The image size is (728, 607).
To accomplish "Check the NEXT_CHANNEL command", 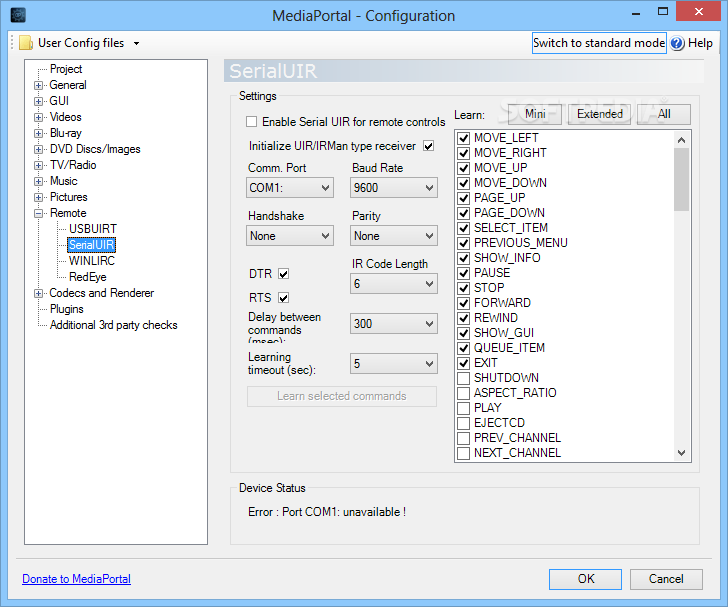I will [x=463, y=453].
